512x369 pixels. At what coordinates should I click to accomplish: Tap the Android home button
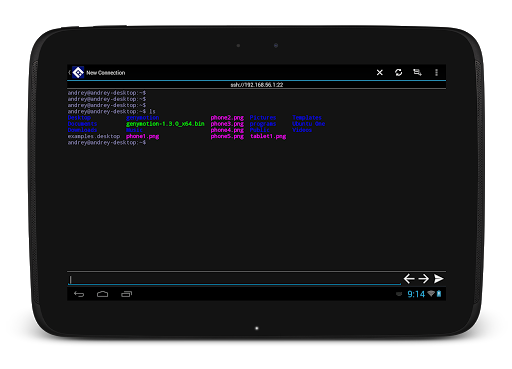coord(102,294)
